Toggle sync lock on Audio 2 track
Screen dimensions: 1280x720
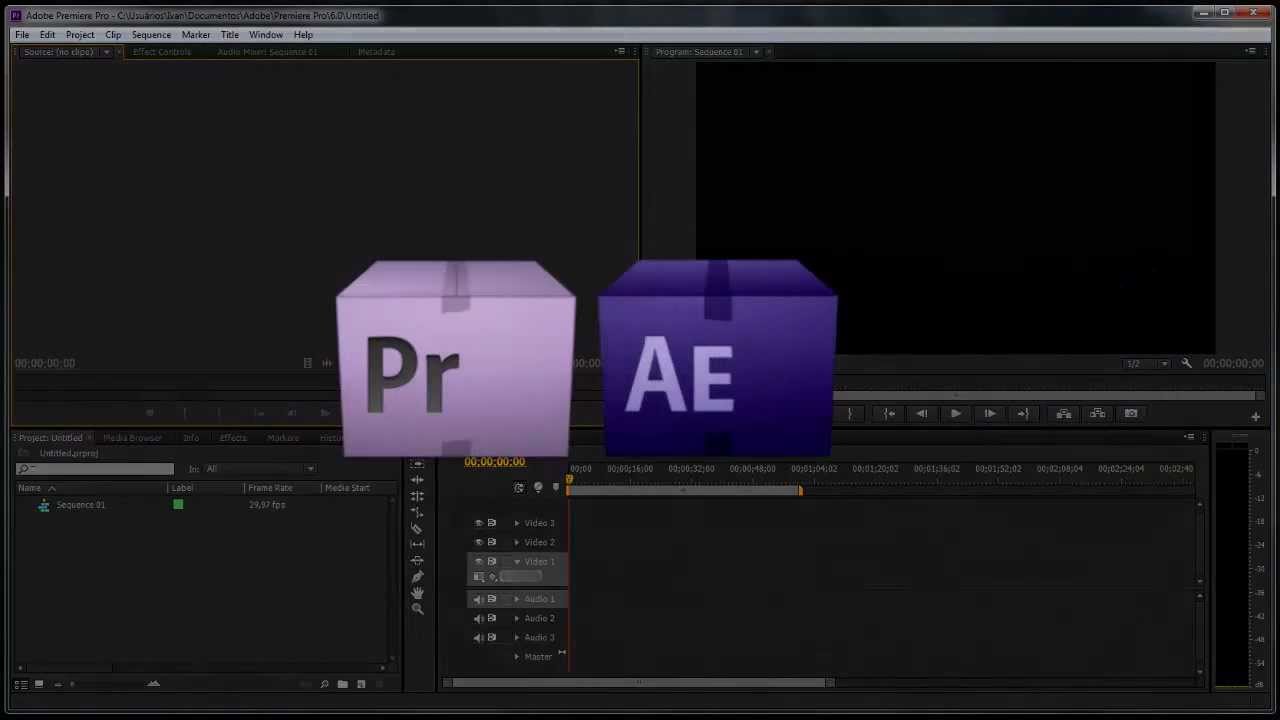(491, 618)
